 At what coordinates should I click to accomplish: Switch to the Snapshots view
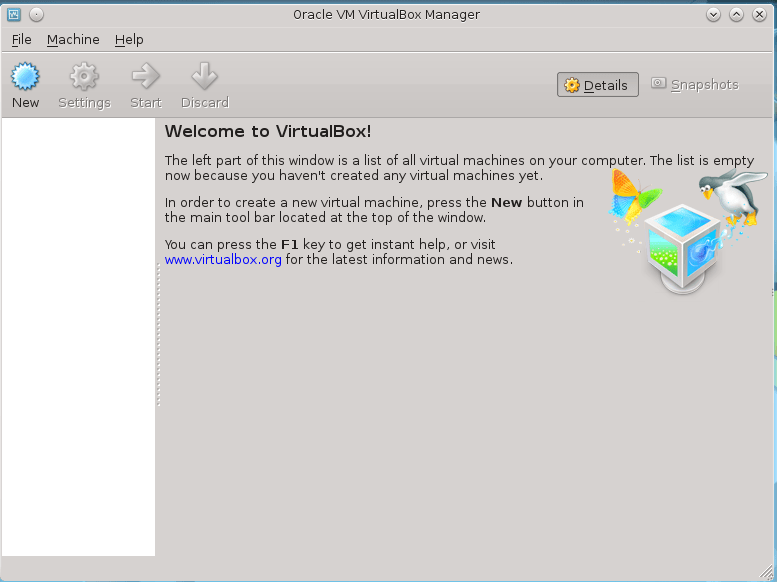pos(695,85)
